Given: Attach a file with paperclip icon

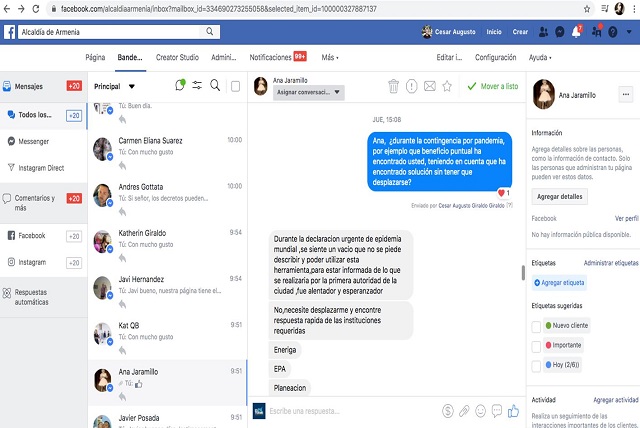Looking at the screenshot, I should click(x=464, y=411).
